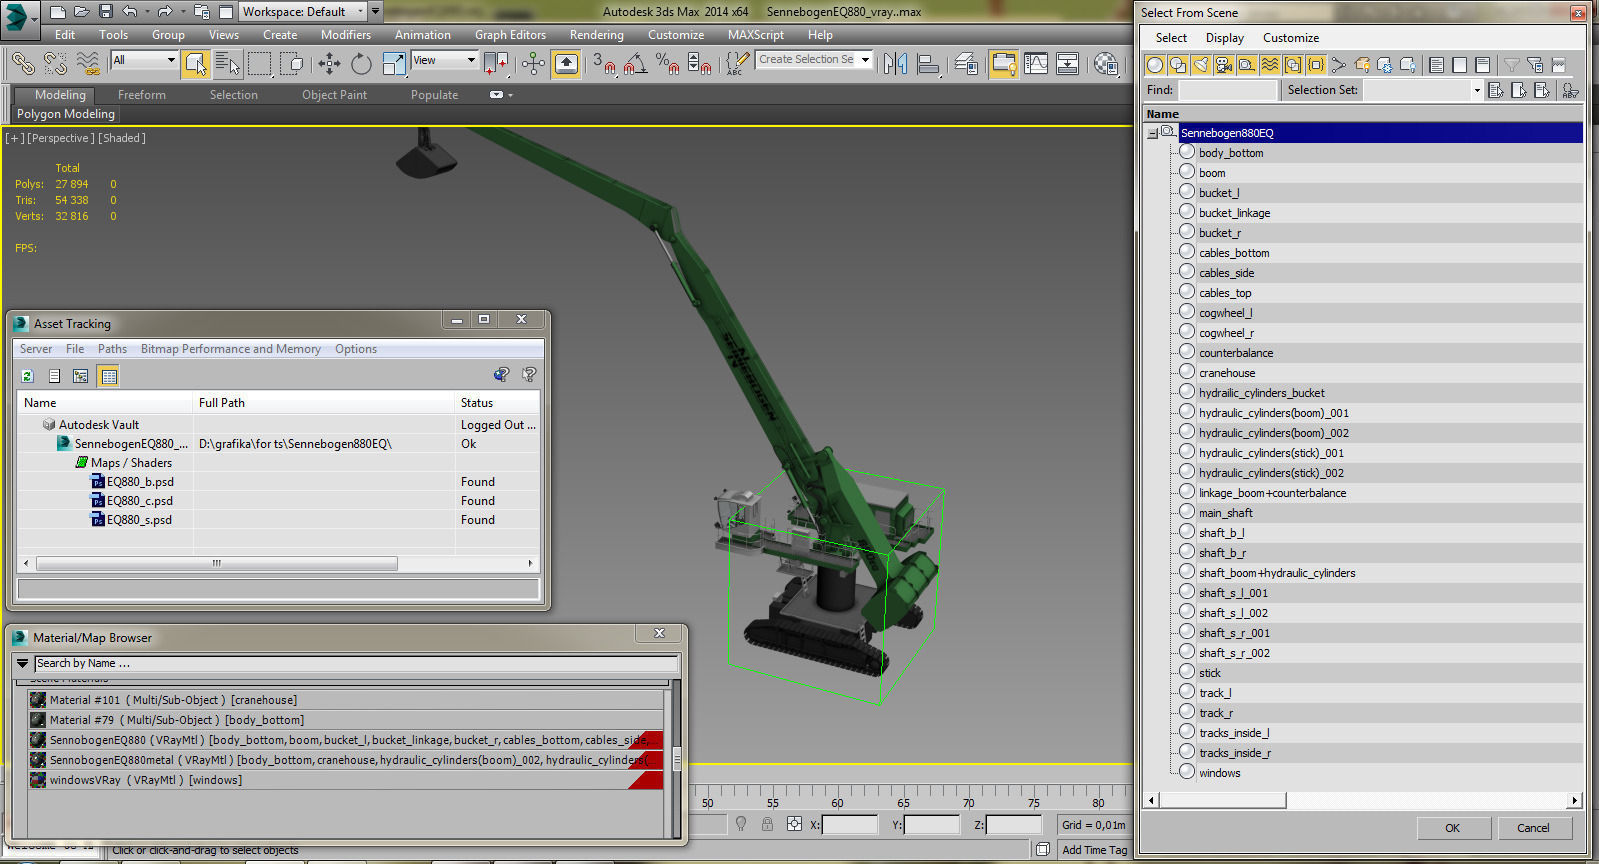Open the reference coordinate View dropdown
1599x864 pixels.
tap(471, 61)
